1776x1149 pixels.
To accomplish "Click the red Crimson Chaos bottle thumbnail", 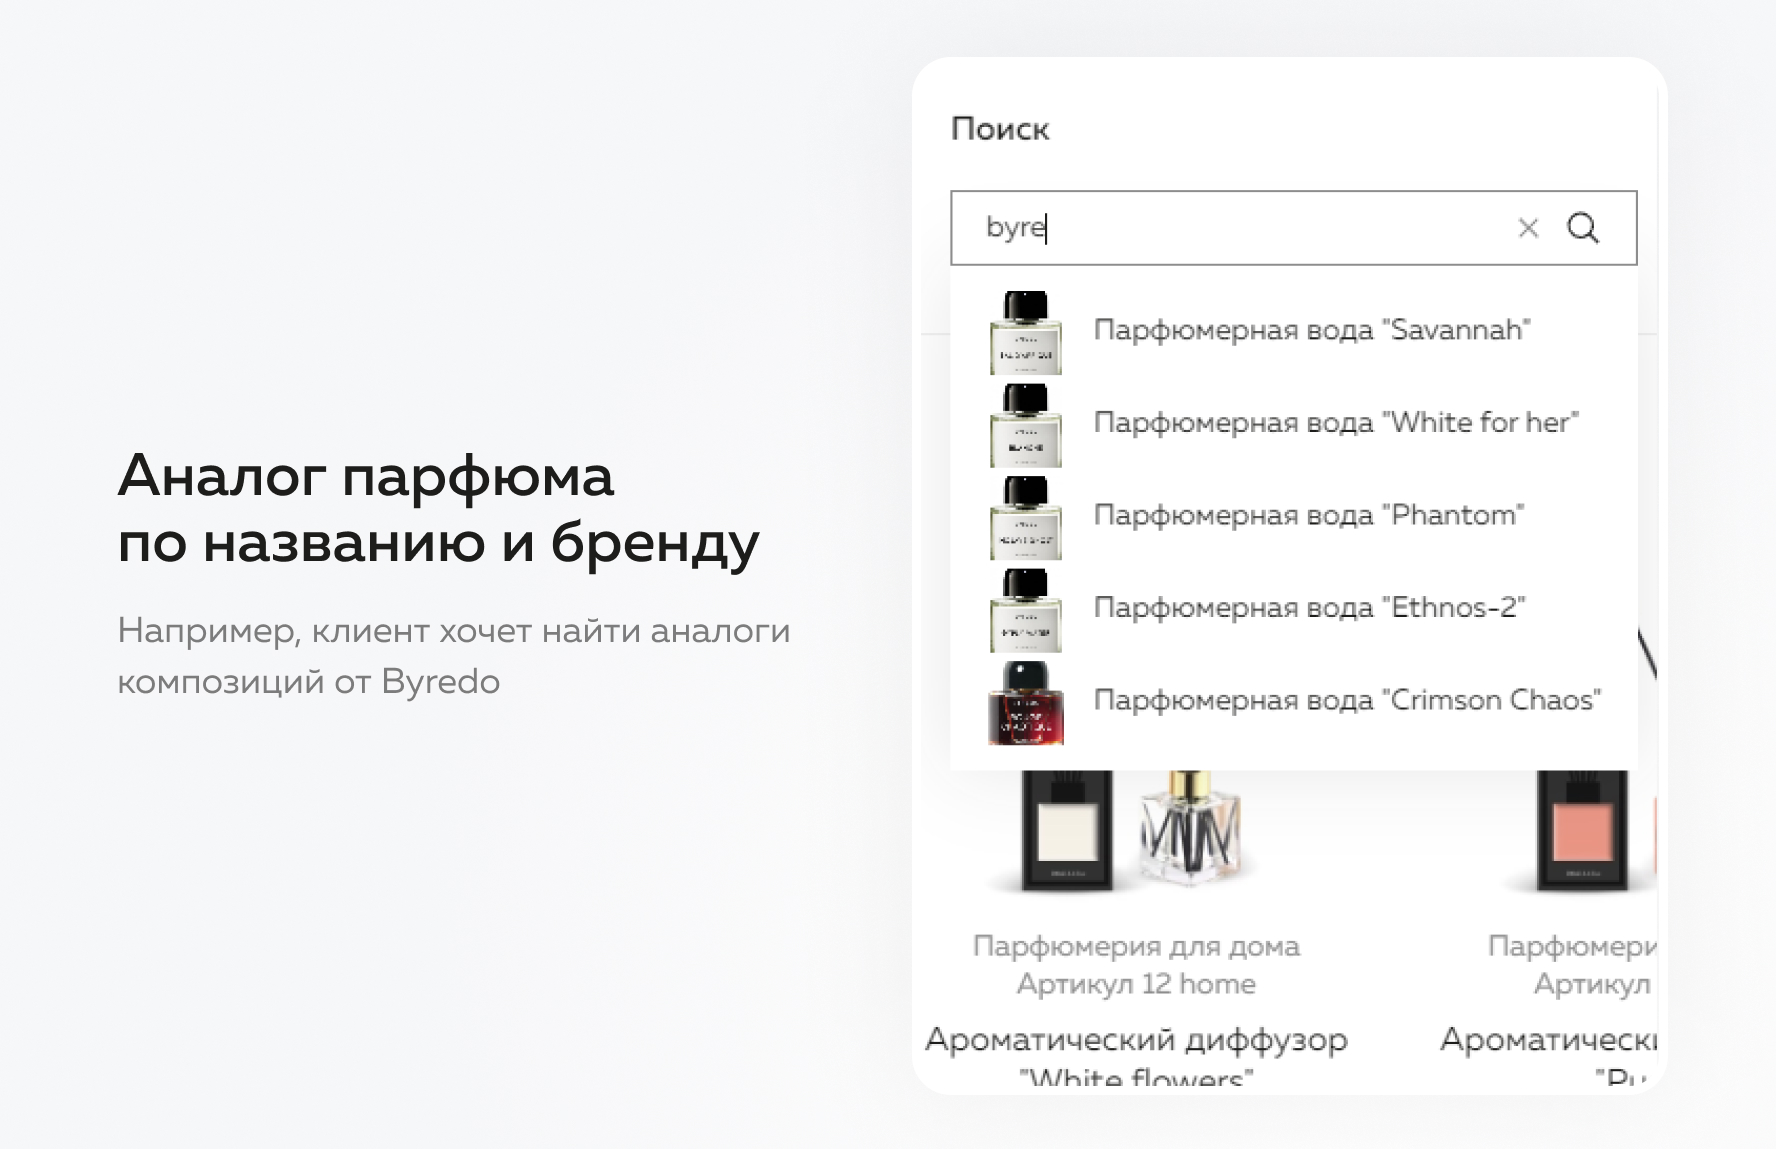I will [x=1025, y=703].
